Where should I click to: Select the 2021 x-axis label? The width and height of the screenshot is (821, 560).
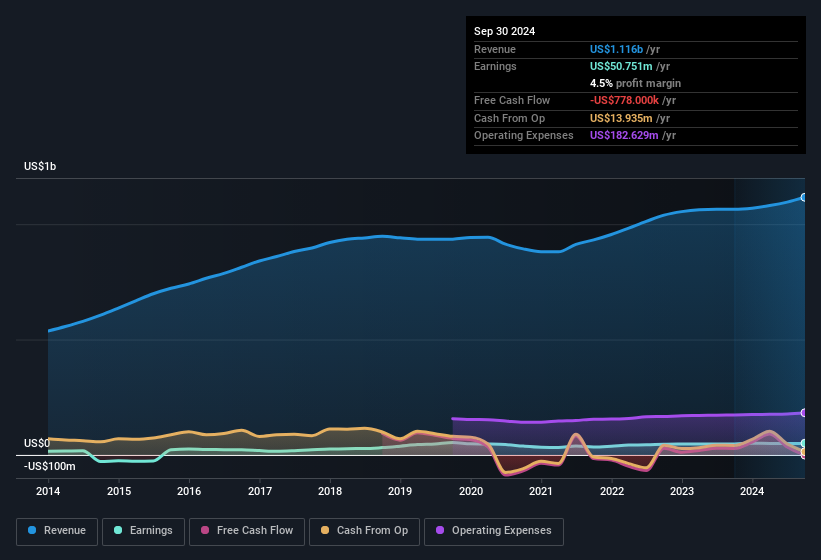(541, 491)
